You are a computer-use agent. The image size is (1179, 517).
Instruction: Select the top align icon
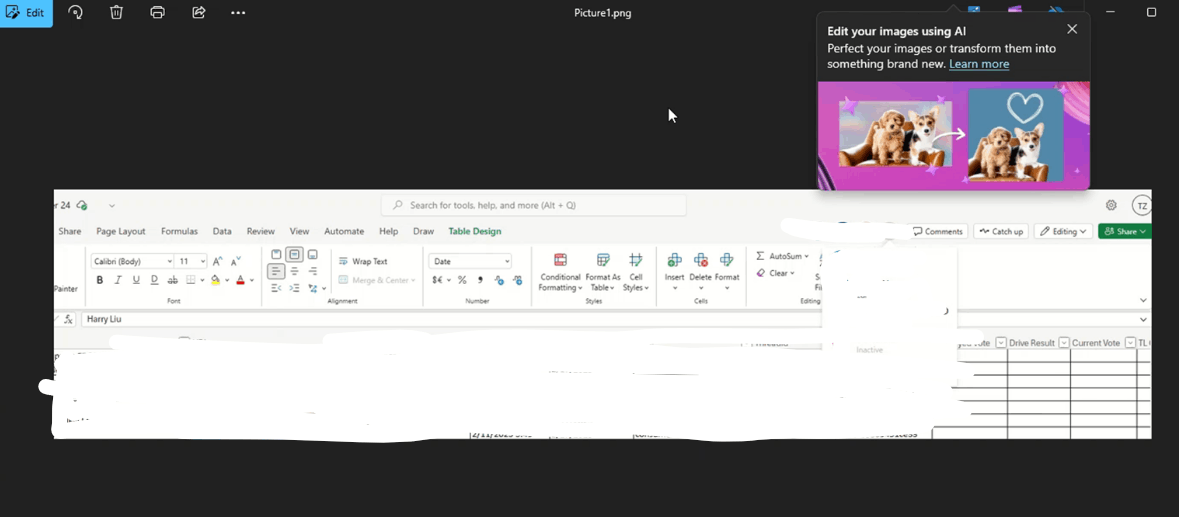[276, 255]
